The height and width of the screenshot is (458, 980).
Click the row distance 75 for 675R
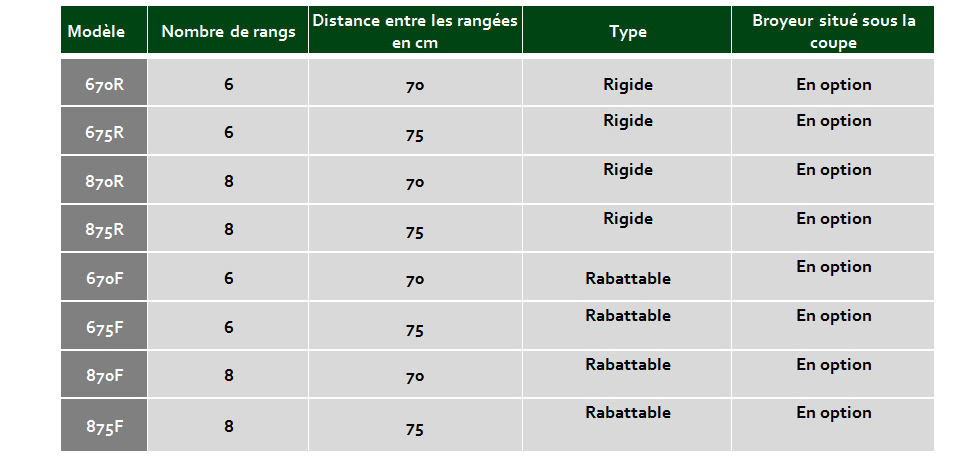coord(415,131)
